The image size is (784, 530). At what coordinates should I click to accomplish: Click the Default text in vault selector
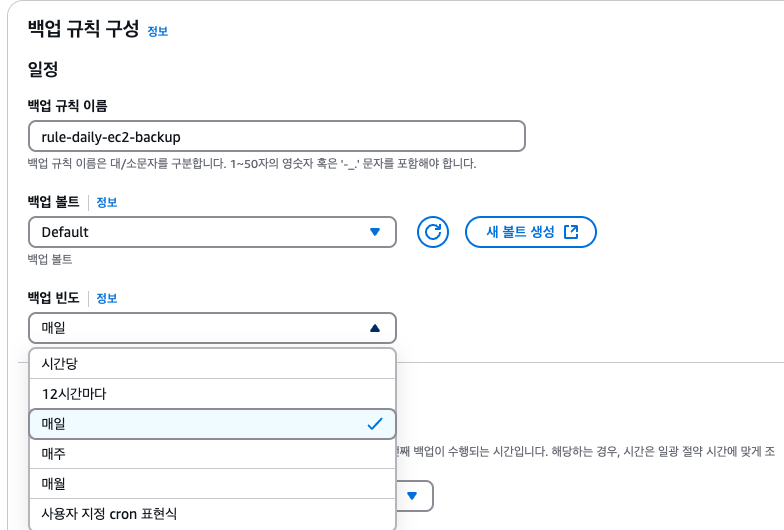tap(65, 232)
